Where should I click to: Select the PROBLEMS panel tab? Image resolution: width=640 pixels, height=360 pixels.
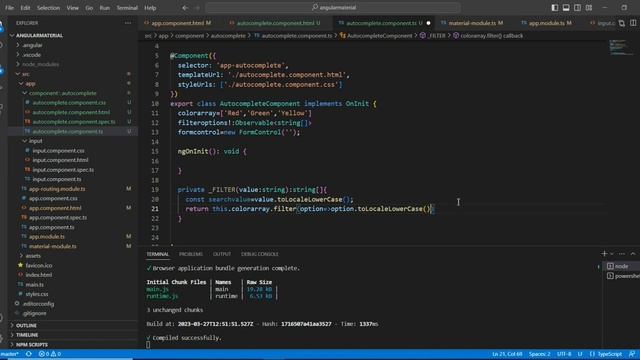191,254
